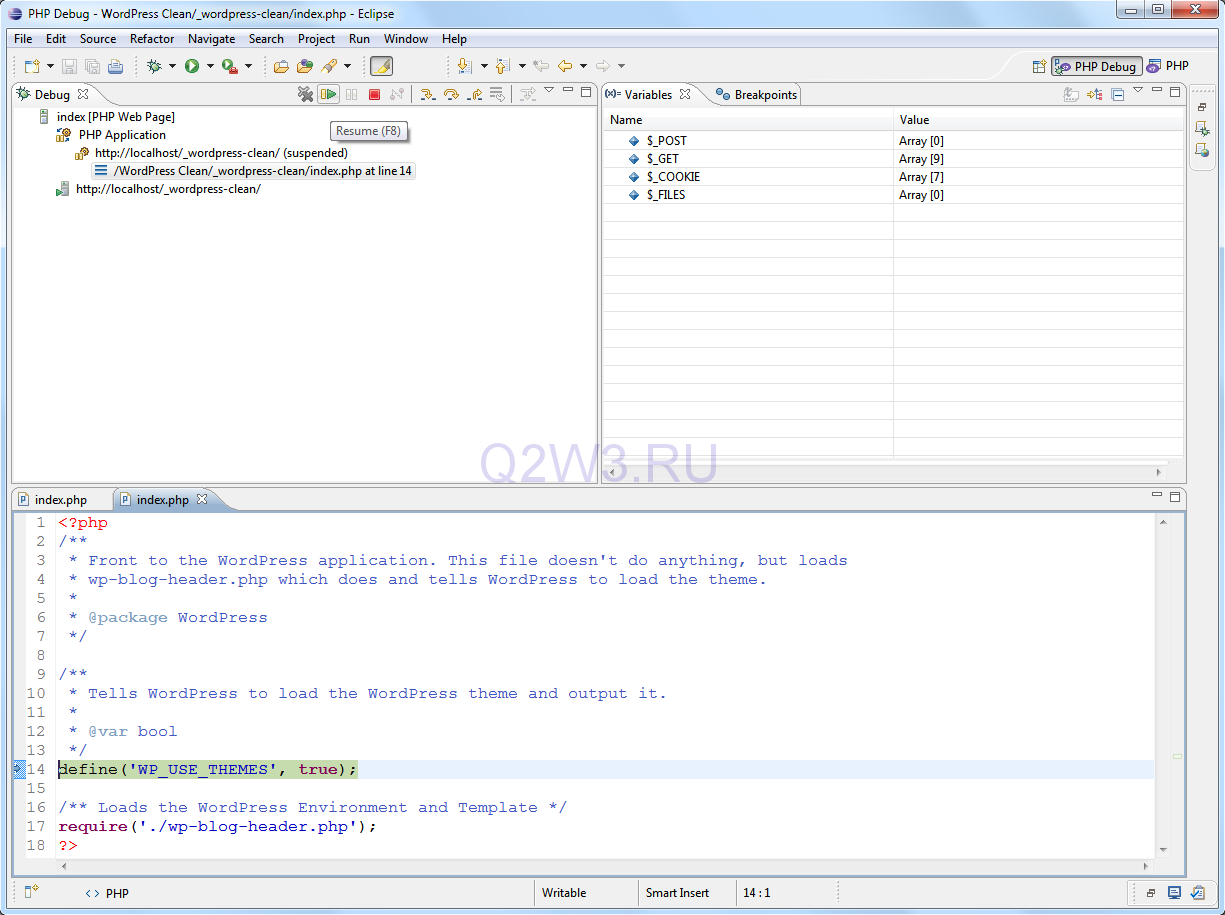The width and height of the screenshot is (1225, 915).
Task: Click Collapse All icon in Variables view
Action: [1118, 94]
